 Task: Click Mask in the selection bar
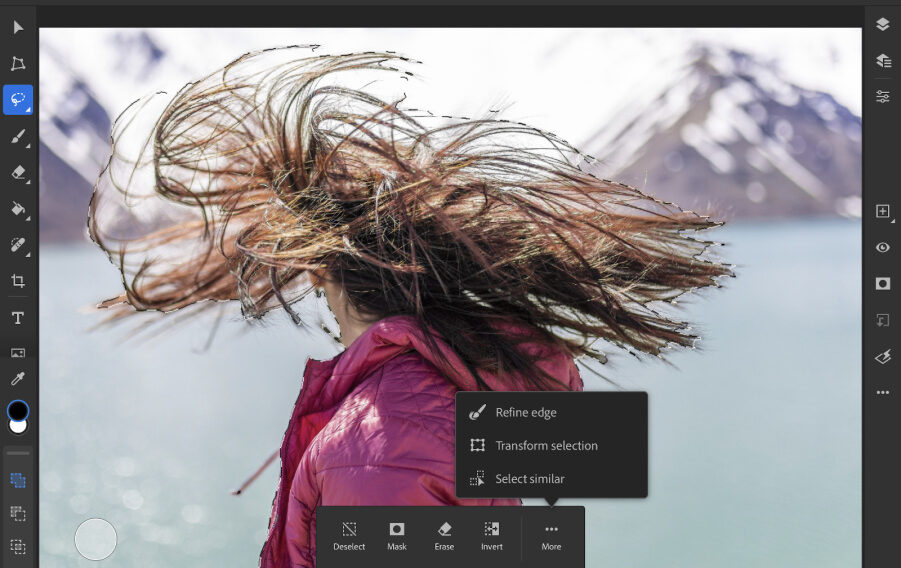pos(396,536)
